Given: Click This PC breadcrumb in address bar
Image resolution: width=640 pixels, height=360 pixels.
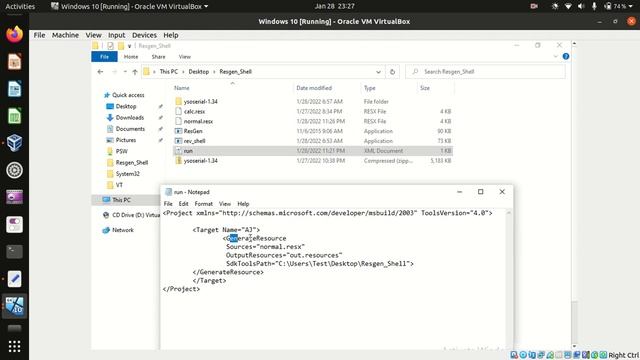Looking at the screenshot, I should (169, 72).
